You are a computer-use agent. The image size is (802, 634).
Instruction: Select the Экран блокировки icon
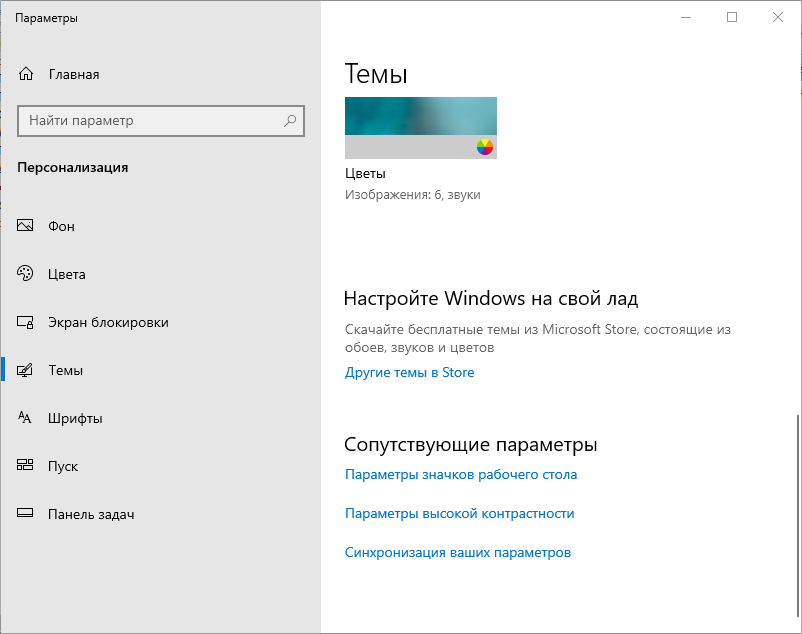(25, 322)
